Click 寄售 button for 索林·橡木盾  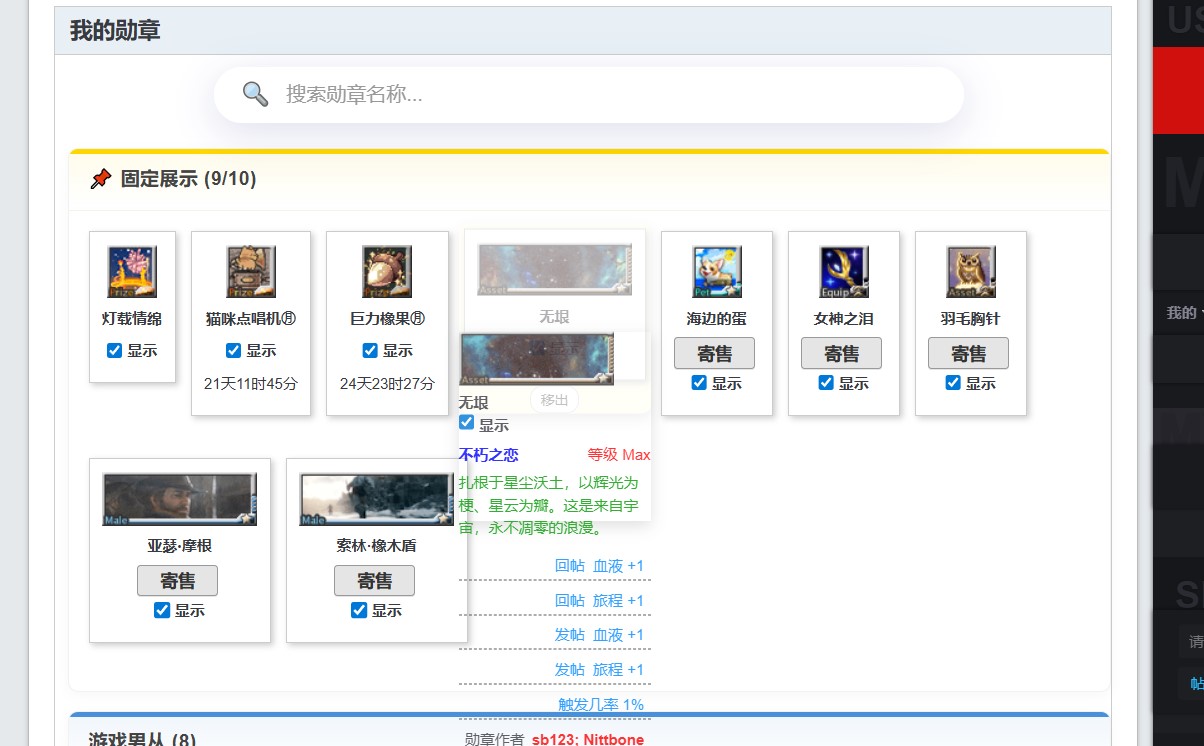tap(374, 581)
